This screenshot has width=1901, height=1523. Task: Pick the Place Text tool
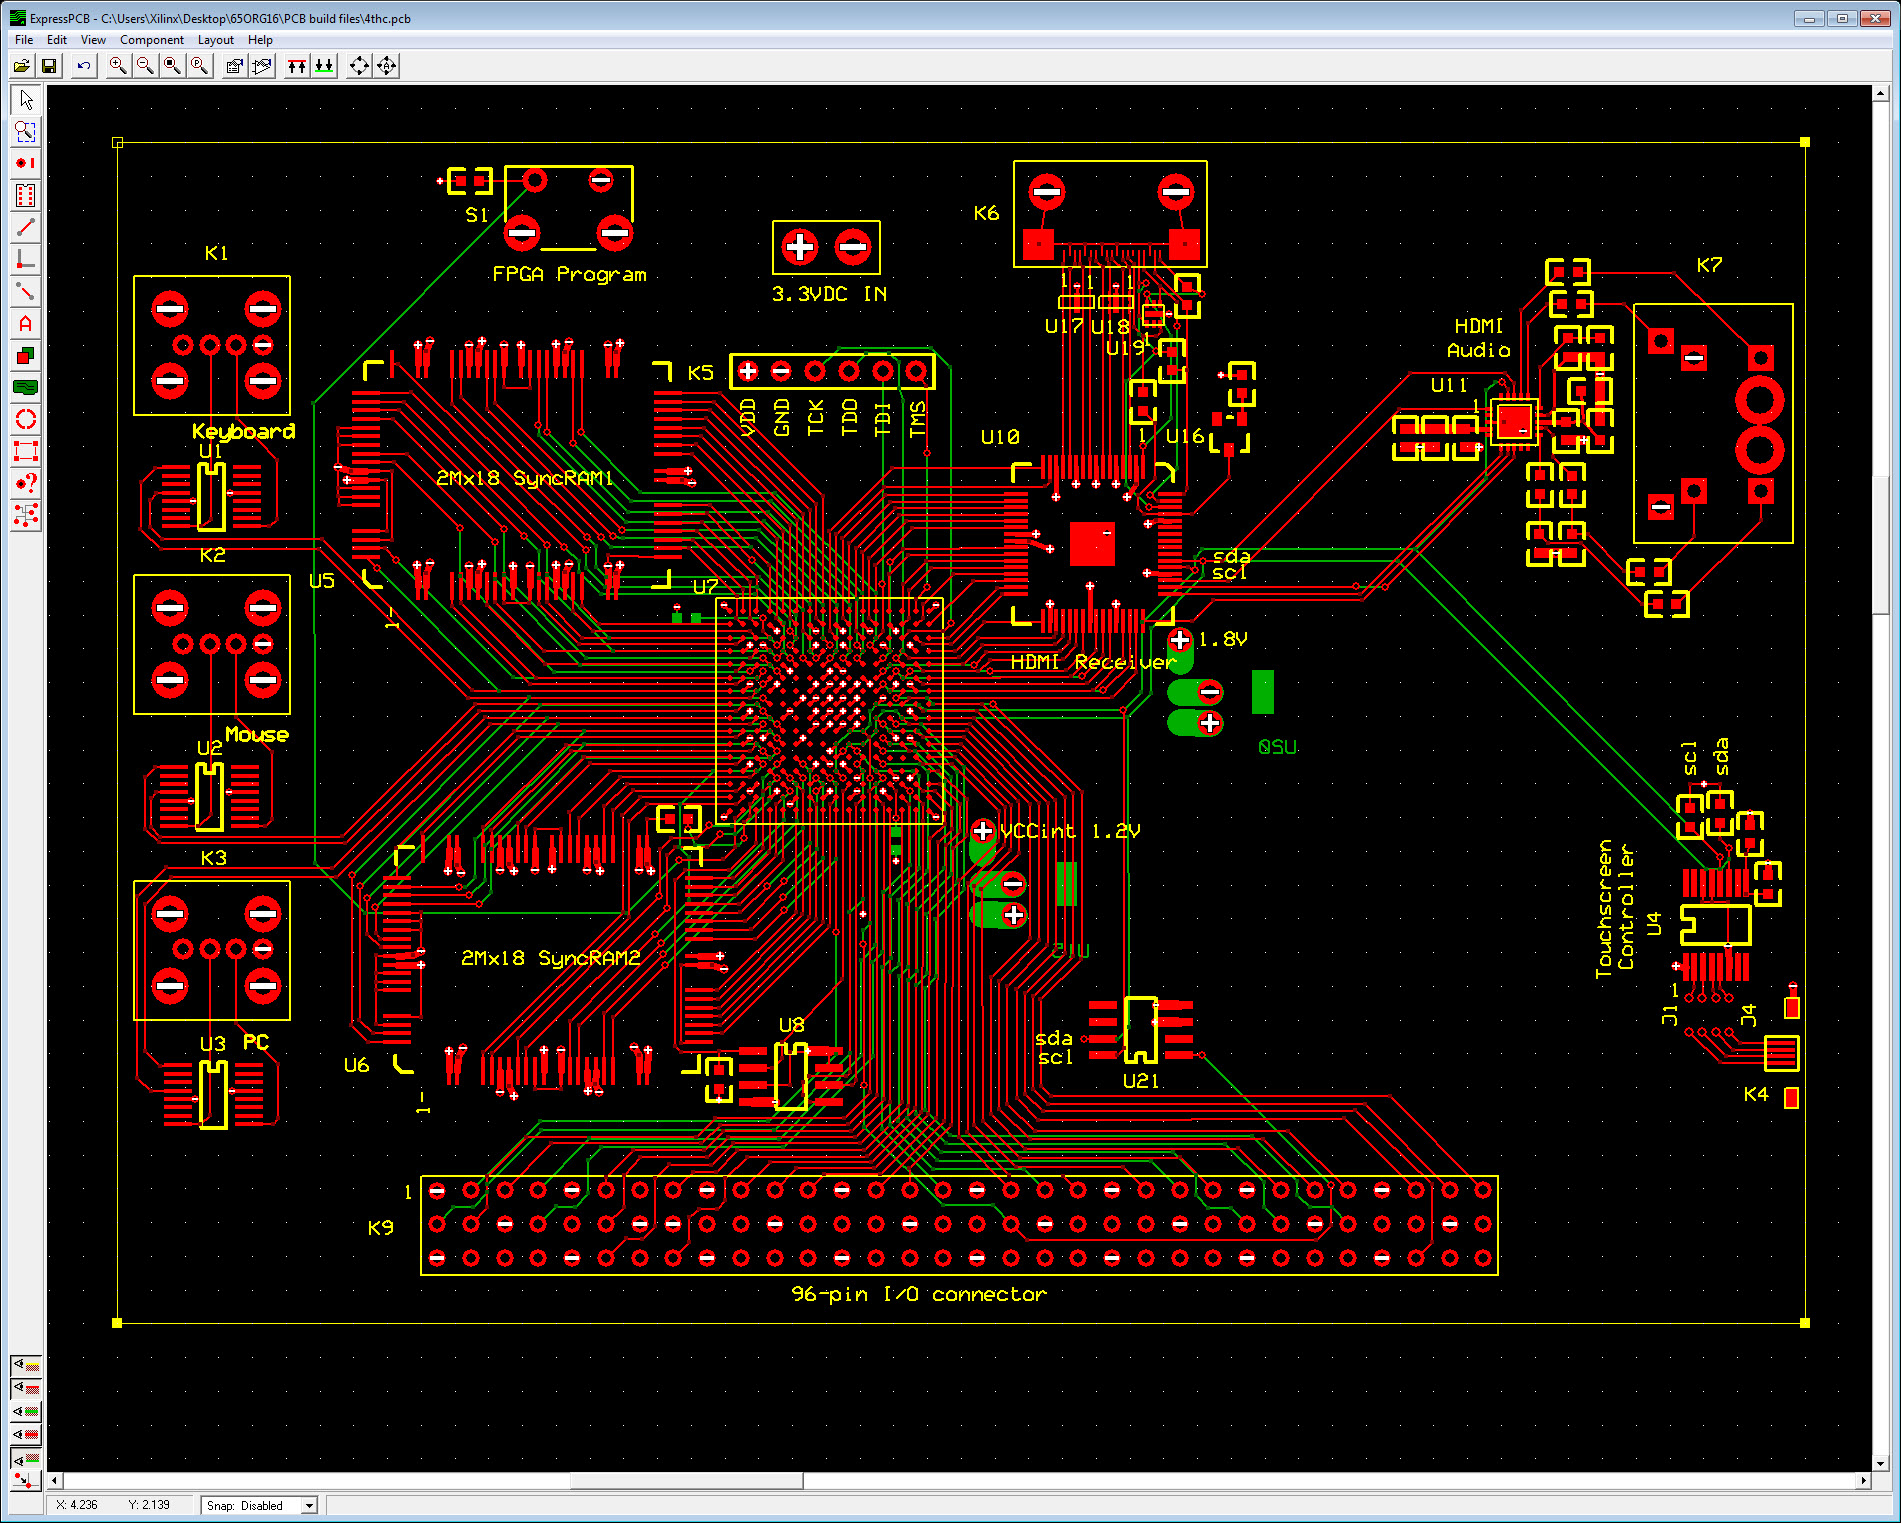pyautogui.click(x=26, y=323)
